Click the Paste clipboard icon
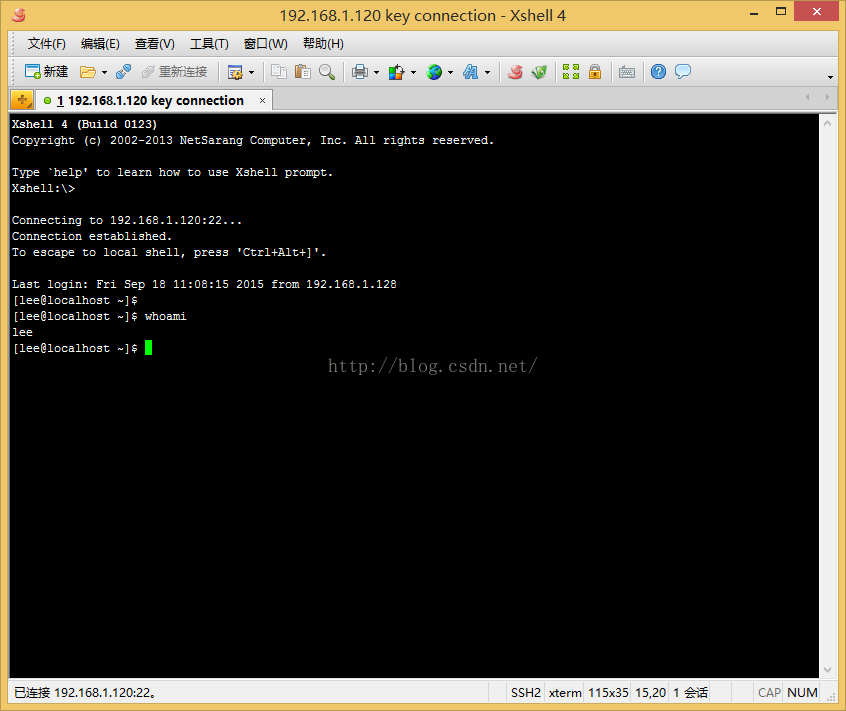Viewport: 846px width, 711px height. point(303,72)
